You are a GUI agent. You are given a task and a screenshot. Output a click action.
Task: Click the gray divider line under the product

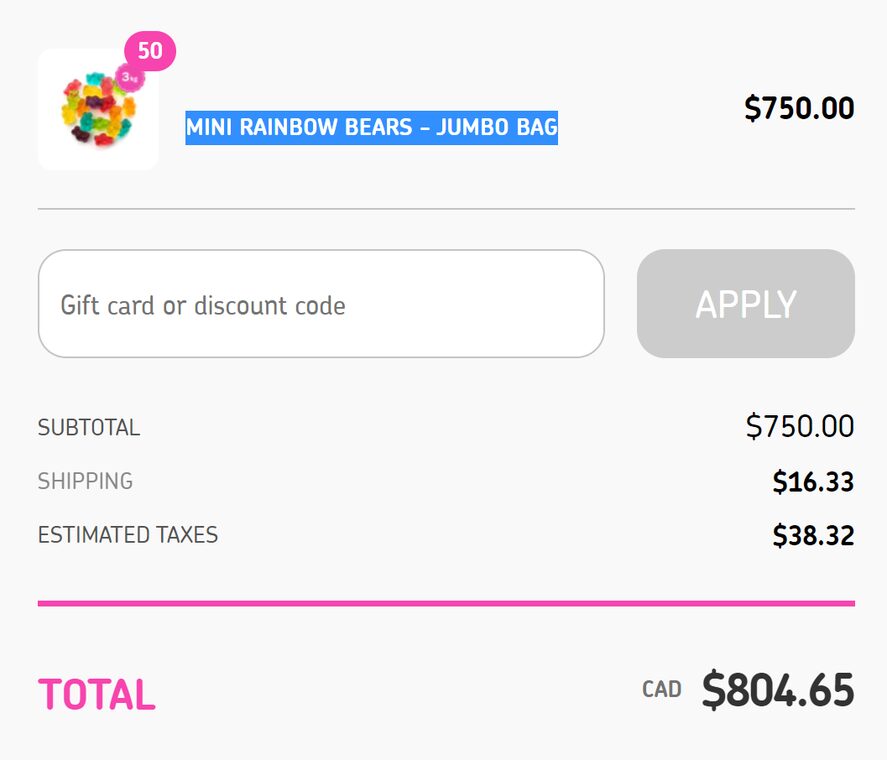[x=446, y=209]
